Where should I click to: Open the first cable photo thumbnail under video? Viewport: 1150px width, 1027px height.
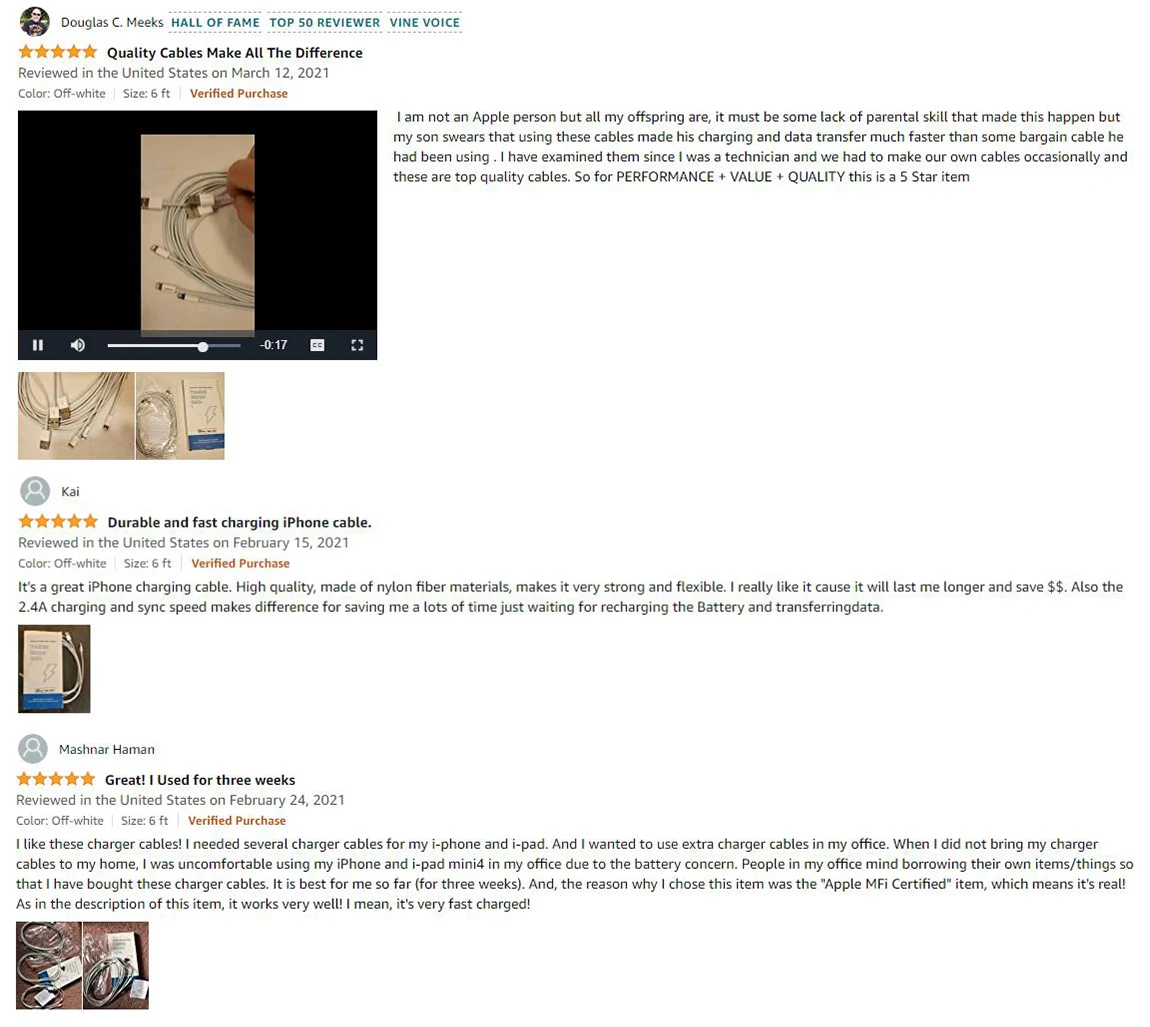pos(76,416)
